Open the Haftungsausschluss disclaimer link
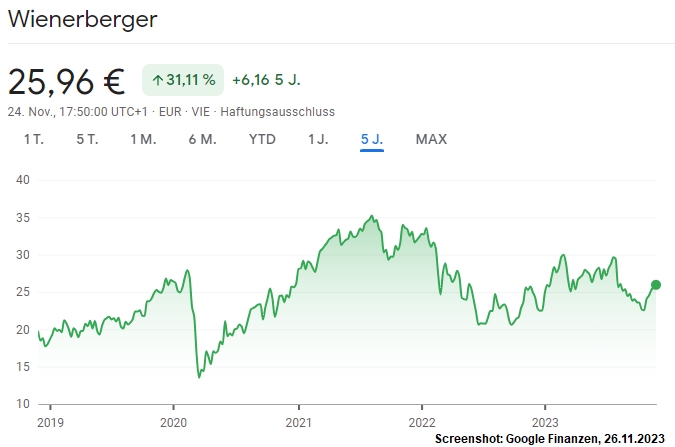The image size is (675, 447). coord(278,112)
